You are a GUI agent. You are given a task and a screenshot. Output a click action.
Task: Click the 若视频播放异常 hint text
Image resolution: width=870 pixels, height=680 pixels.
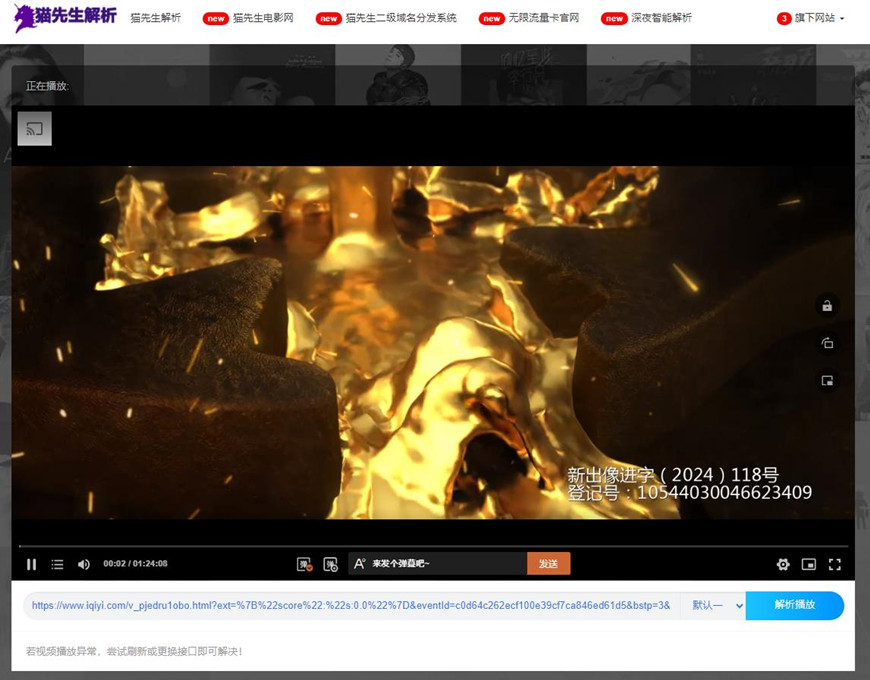click(x=134, y=651)
